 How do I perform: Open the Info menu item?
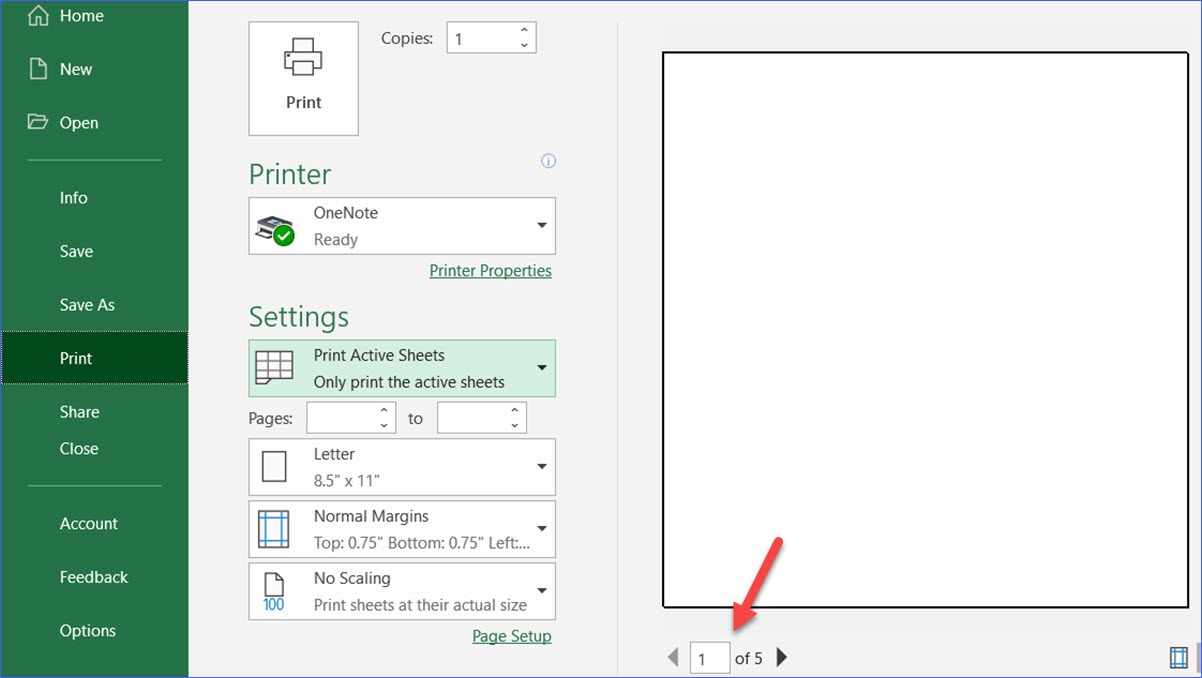click(x=74, y=198)
